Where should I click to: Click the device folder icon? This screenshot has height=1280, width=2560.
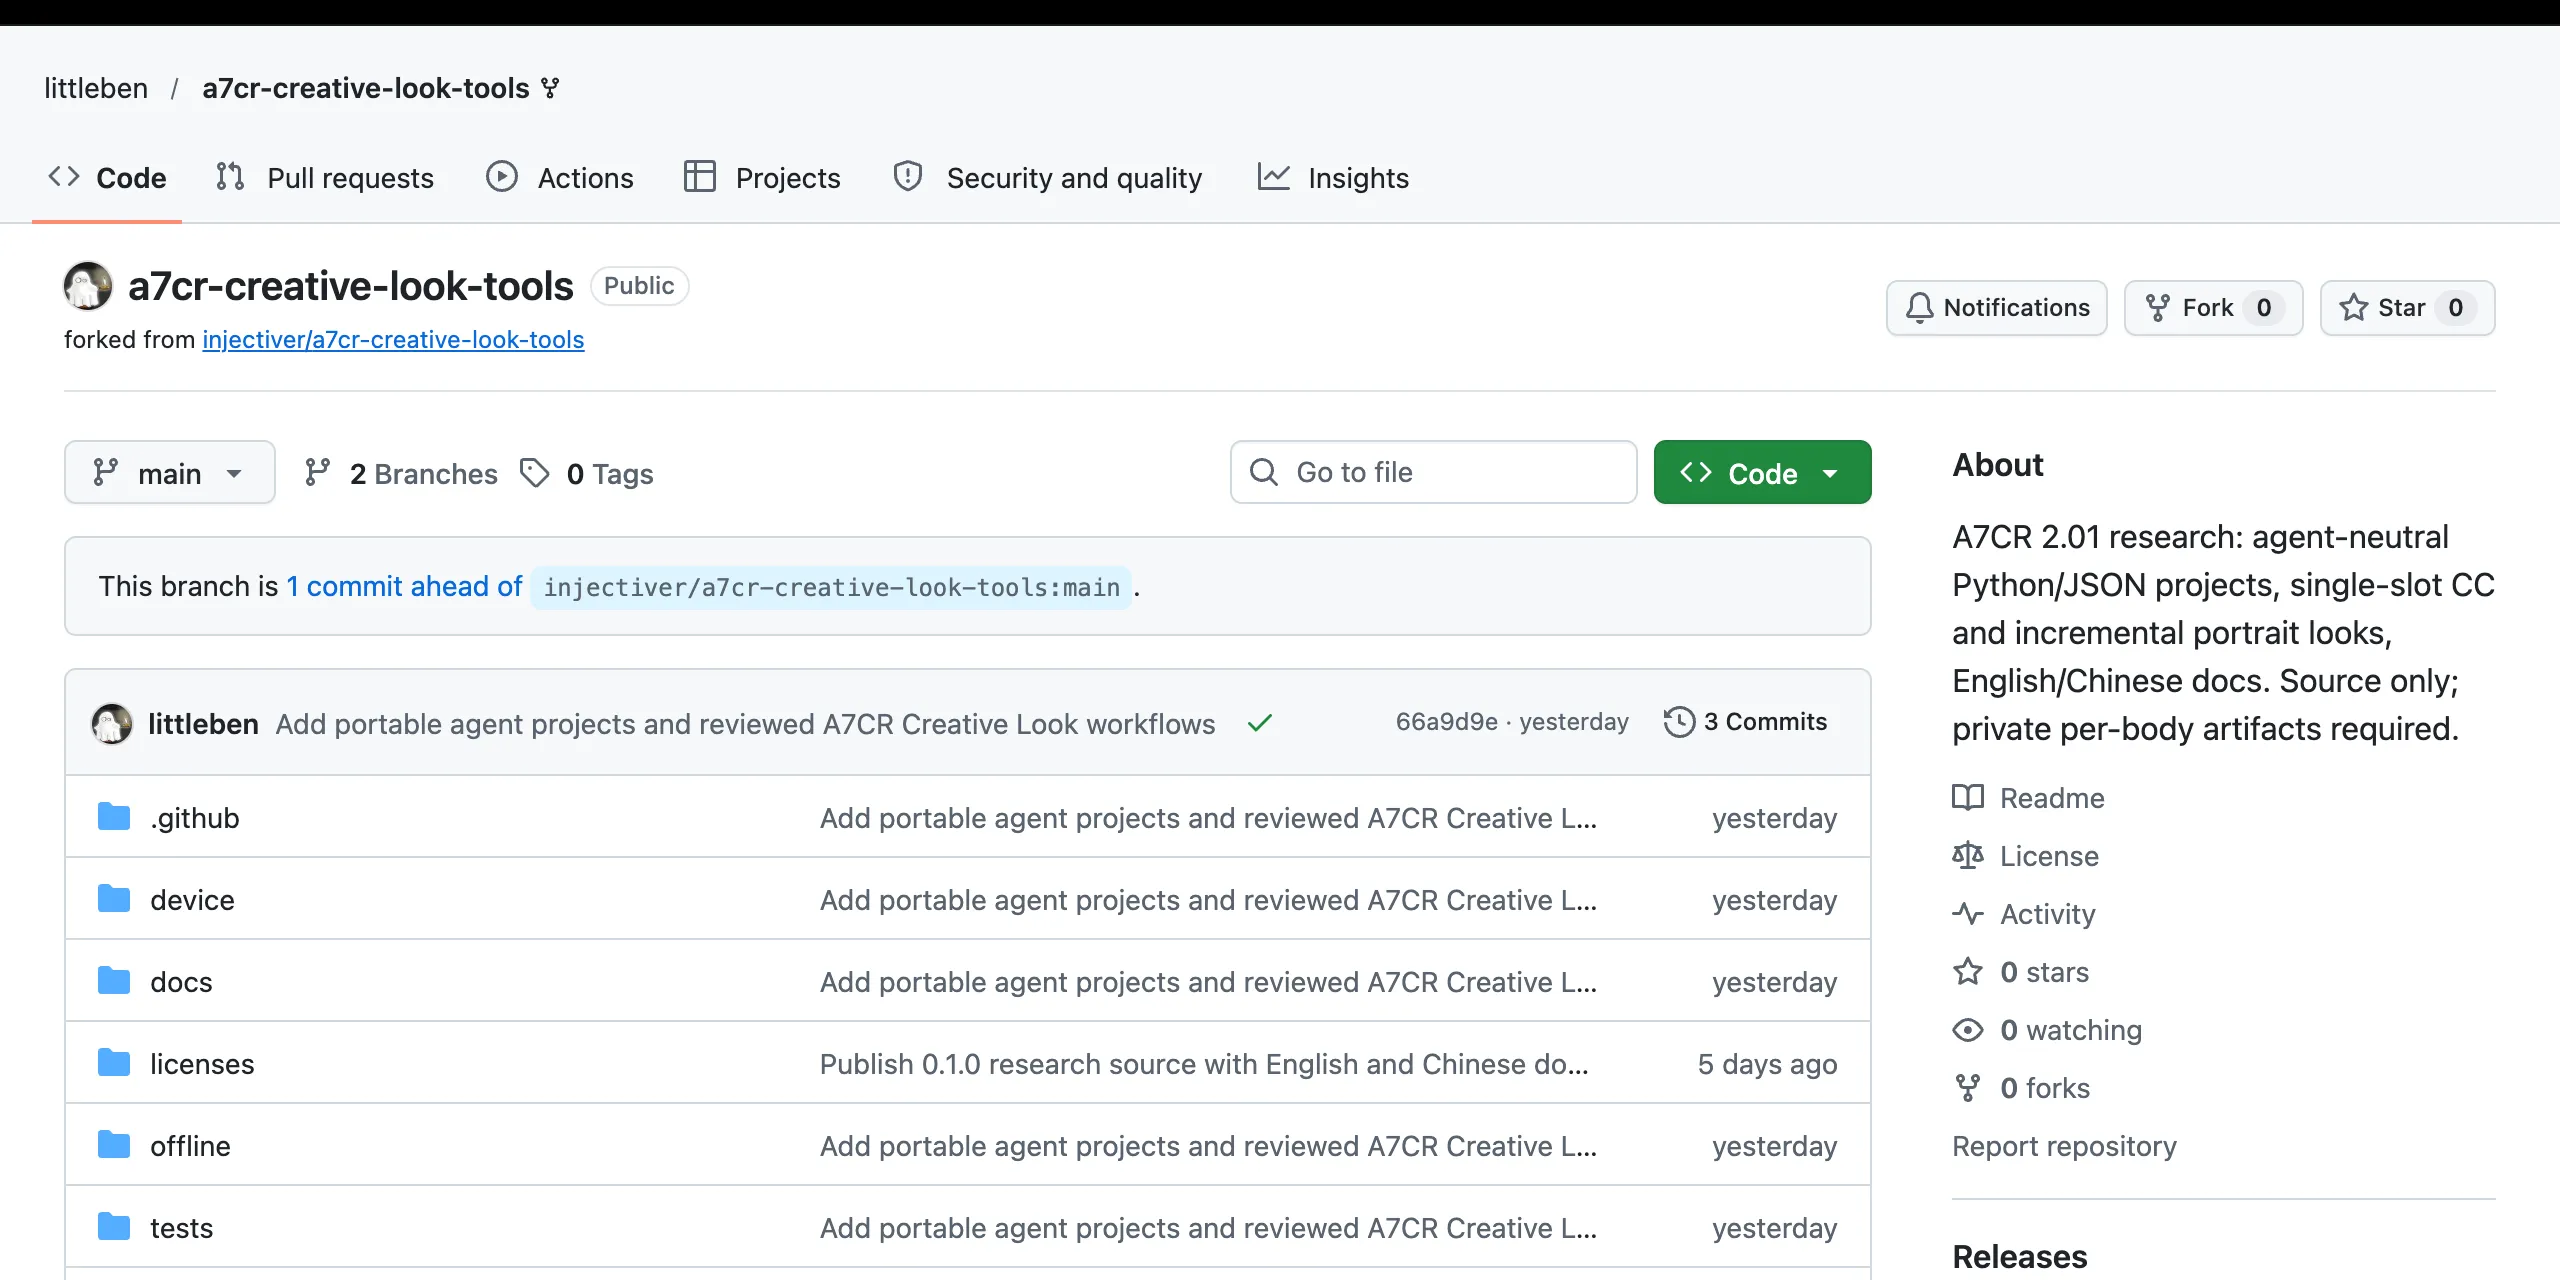[x=114, y=899]
